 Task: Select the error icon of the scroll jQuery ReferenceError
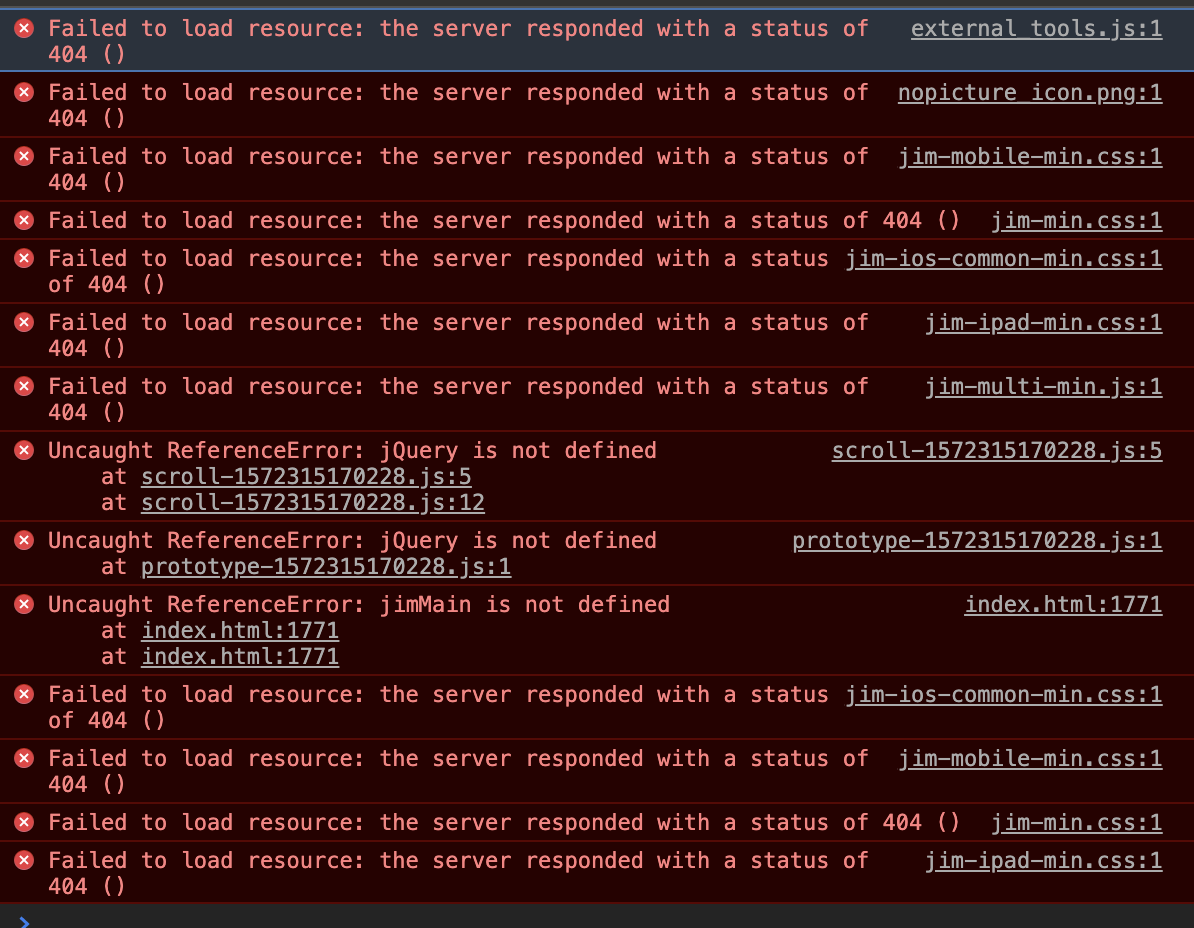[x=25, y=451]
